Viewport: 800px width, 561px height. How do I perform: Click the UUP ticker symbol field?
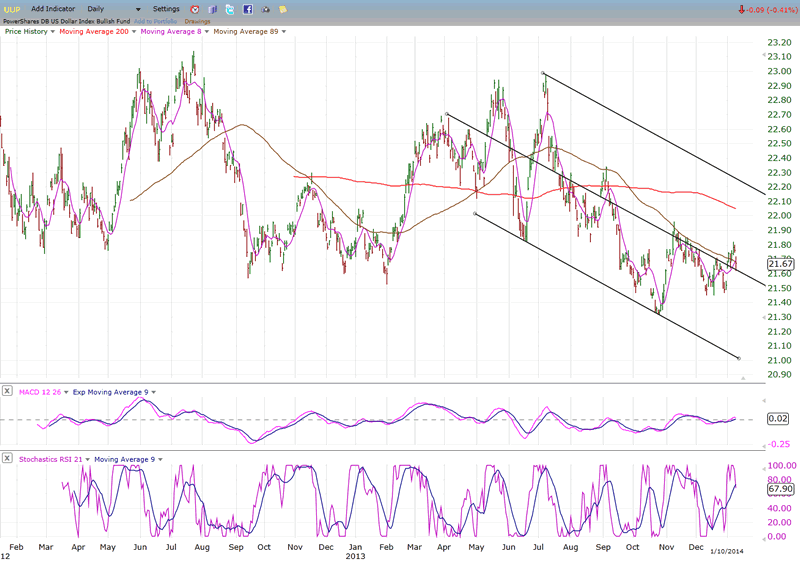click(12, 9)
